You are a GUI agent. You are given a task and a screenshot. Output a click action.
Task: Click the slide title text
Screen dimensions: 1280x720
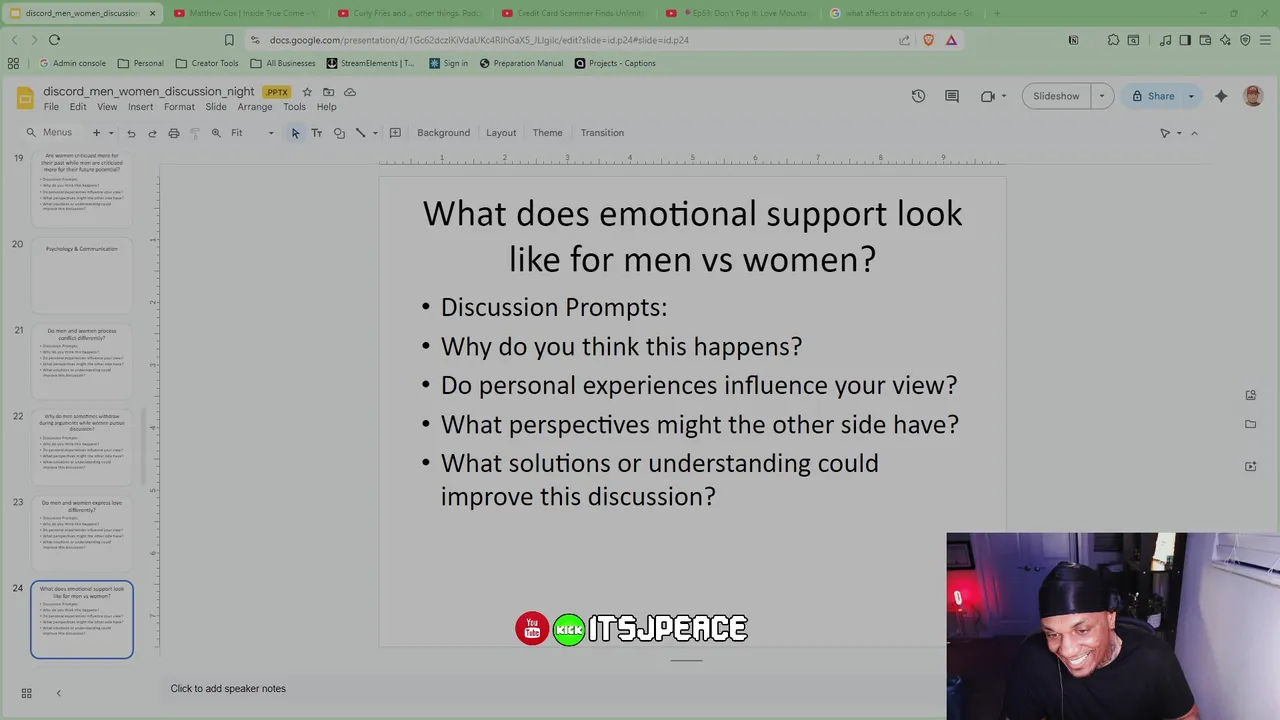pos(692,236)
